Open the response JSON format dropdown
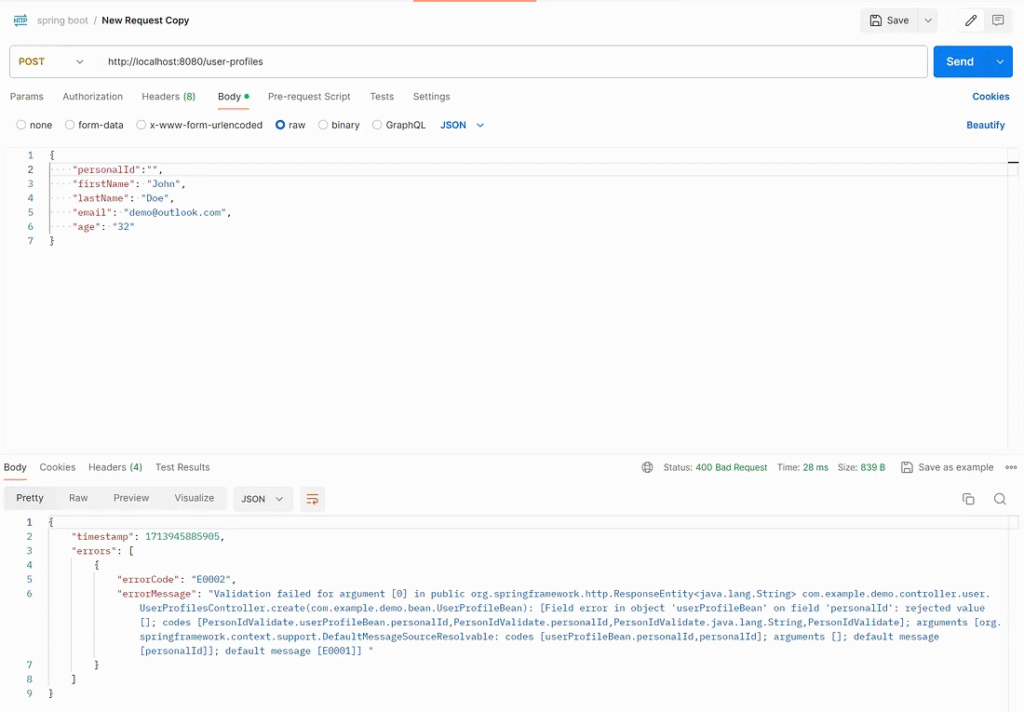 pyautogui.click(x=263, y=499)
